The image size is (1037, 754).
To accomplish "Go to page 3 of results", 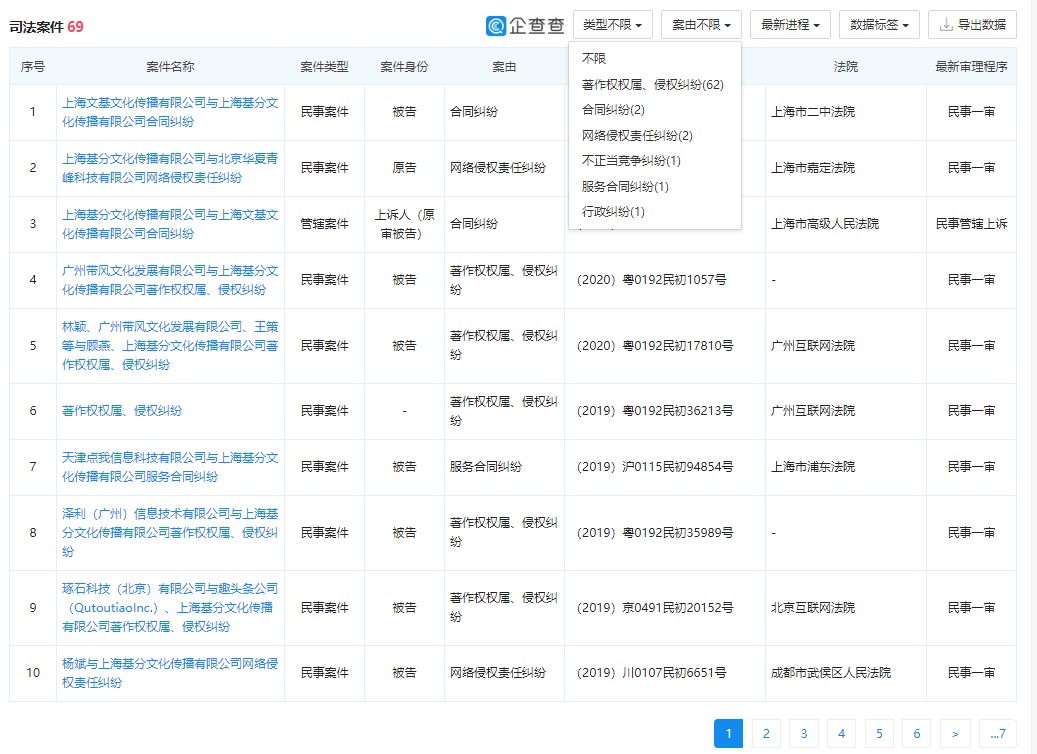I will [x=804, y=733].
